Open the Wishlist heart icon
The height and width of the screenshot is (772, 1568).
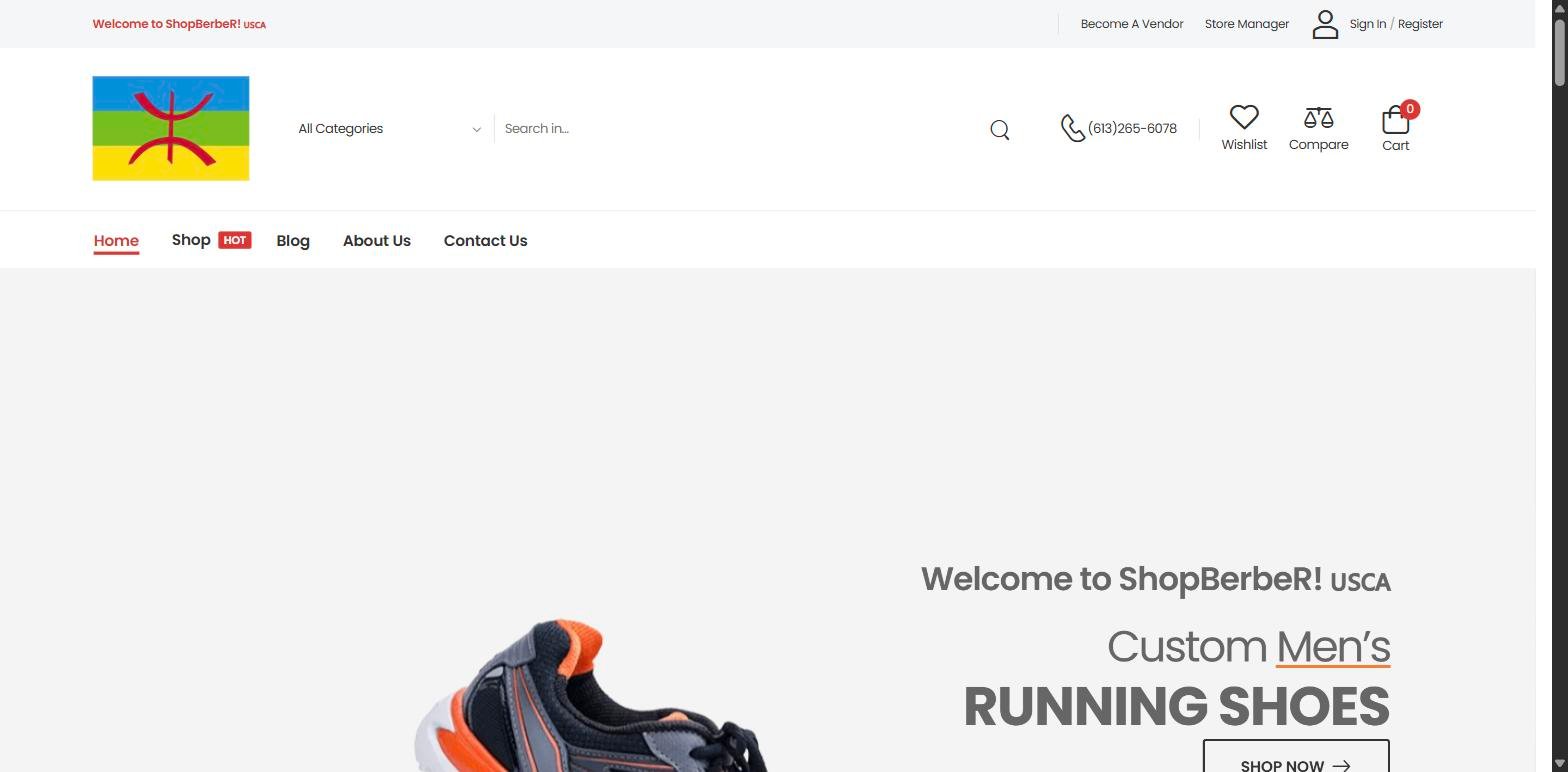pyautogui.click(x=1244, y=117)
